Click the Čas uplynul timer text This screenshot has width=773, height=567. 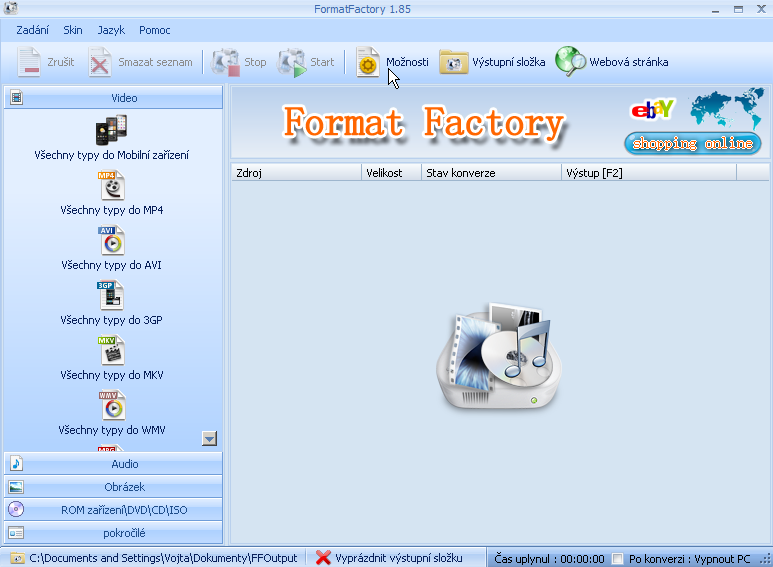pos(549,559)
